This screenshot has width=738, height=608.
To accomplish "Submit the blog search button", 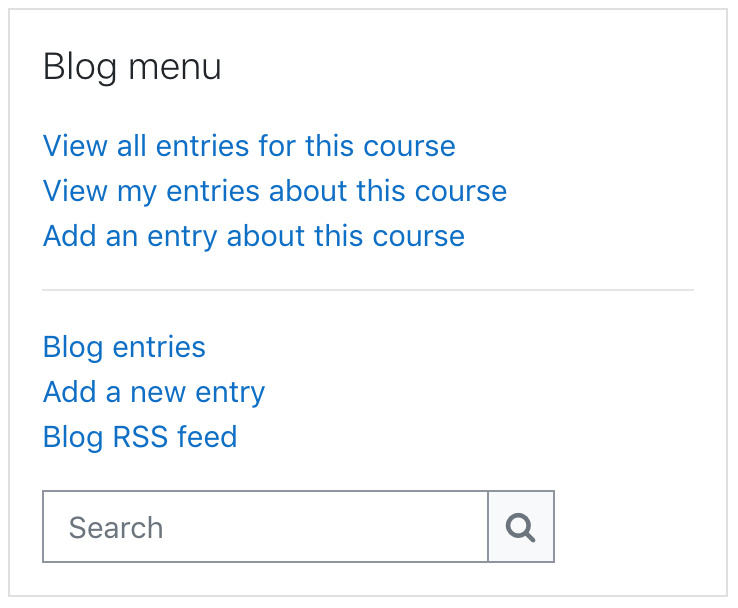I will click(521, 527).
